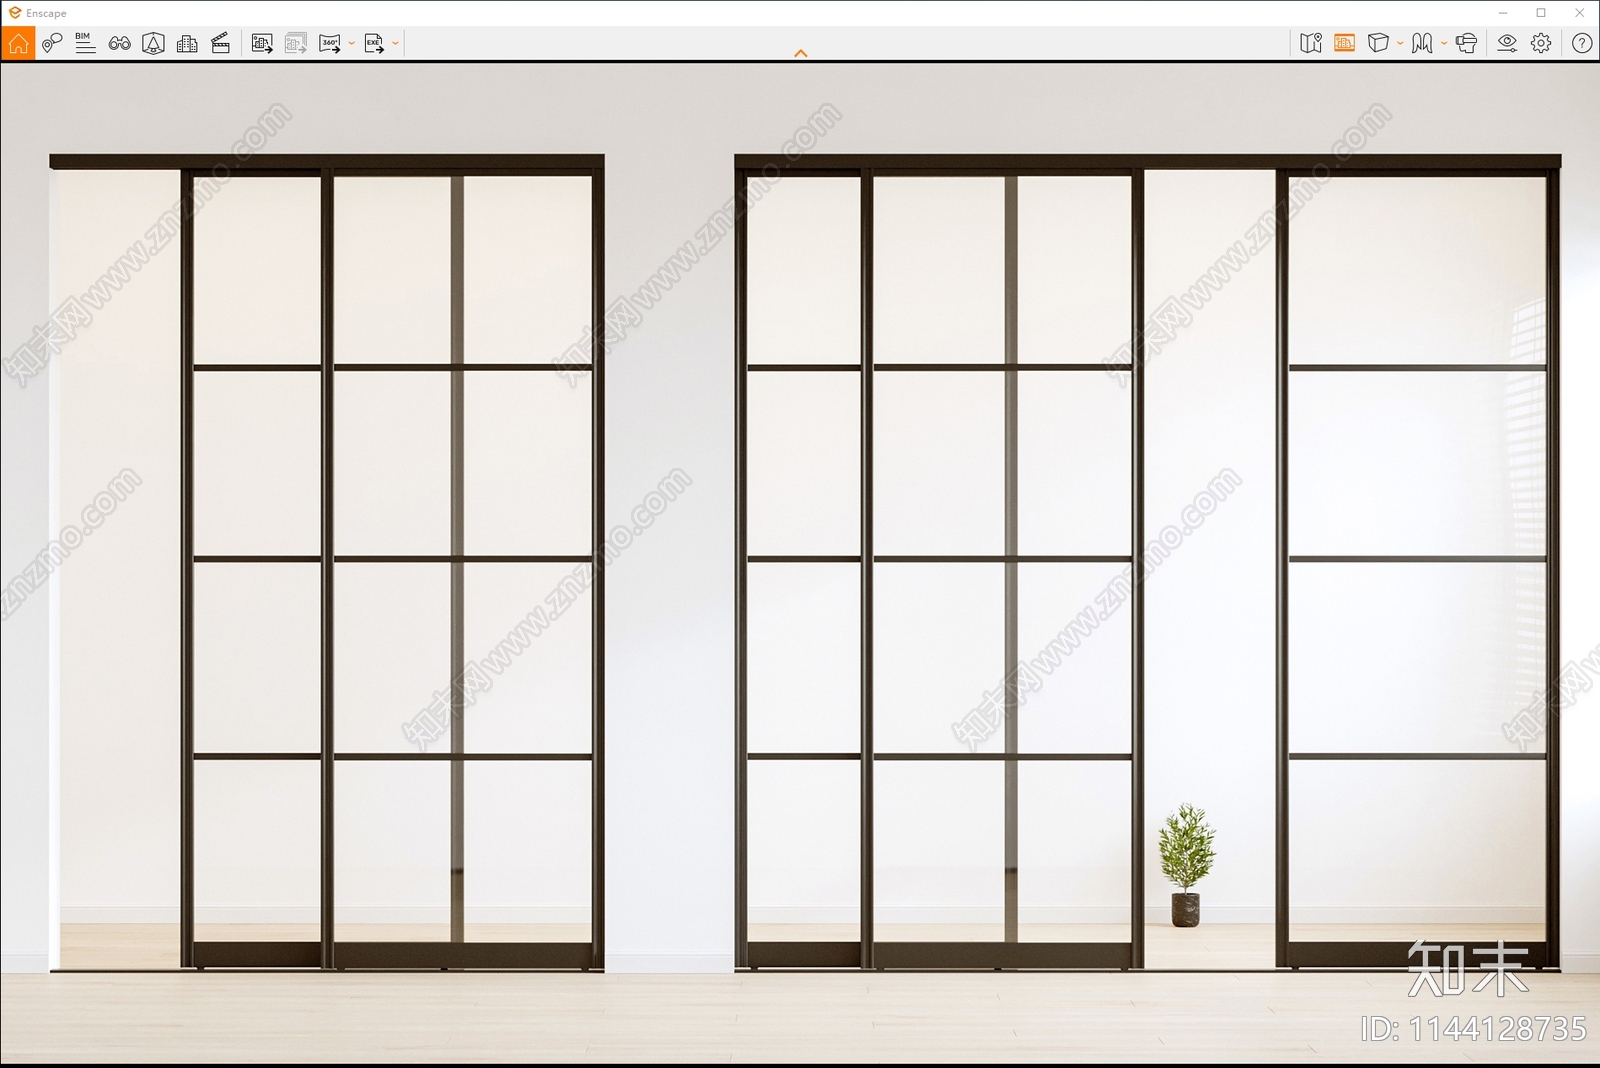Expand the panorama export options arrow
1600x1068 pixels.
click(x=352, y=43)
